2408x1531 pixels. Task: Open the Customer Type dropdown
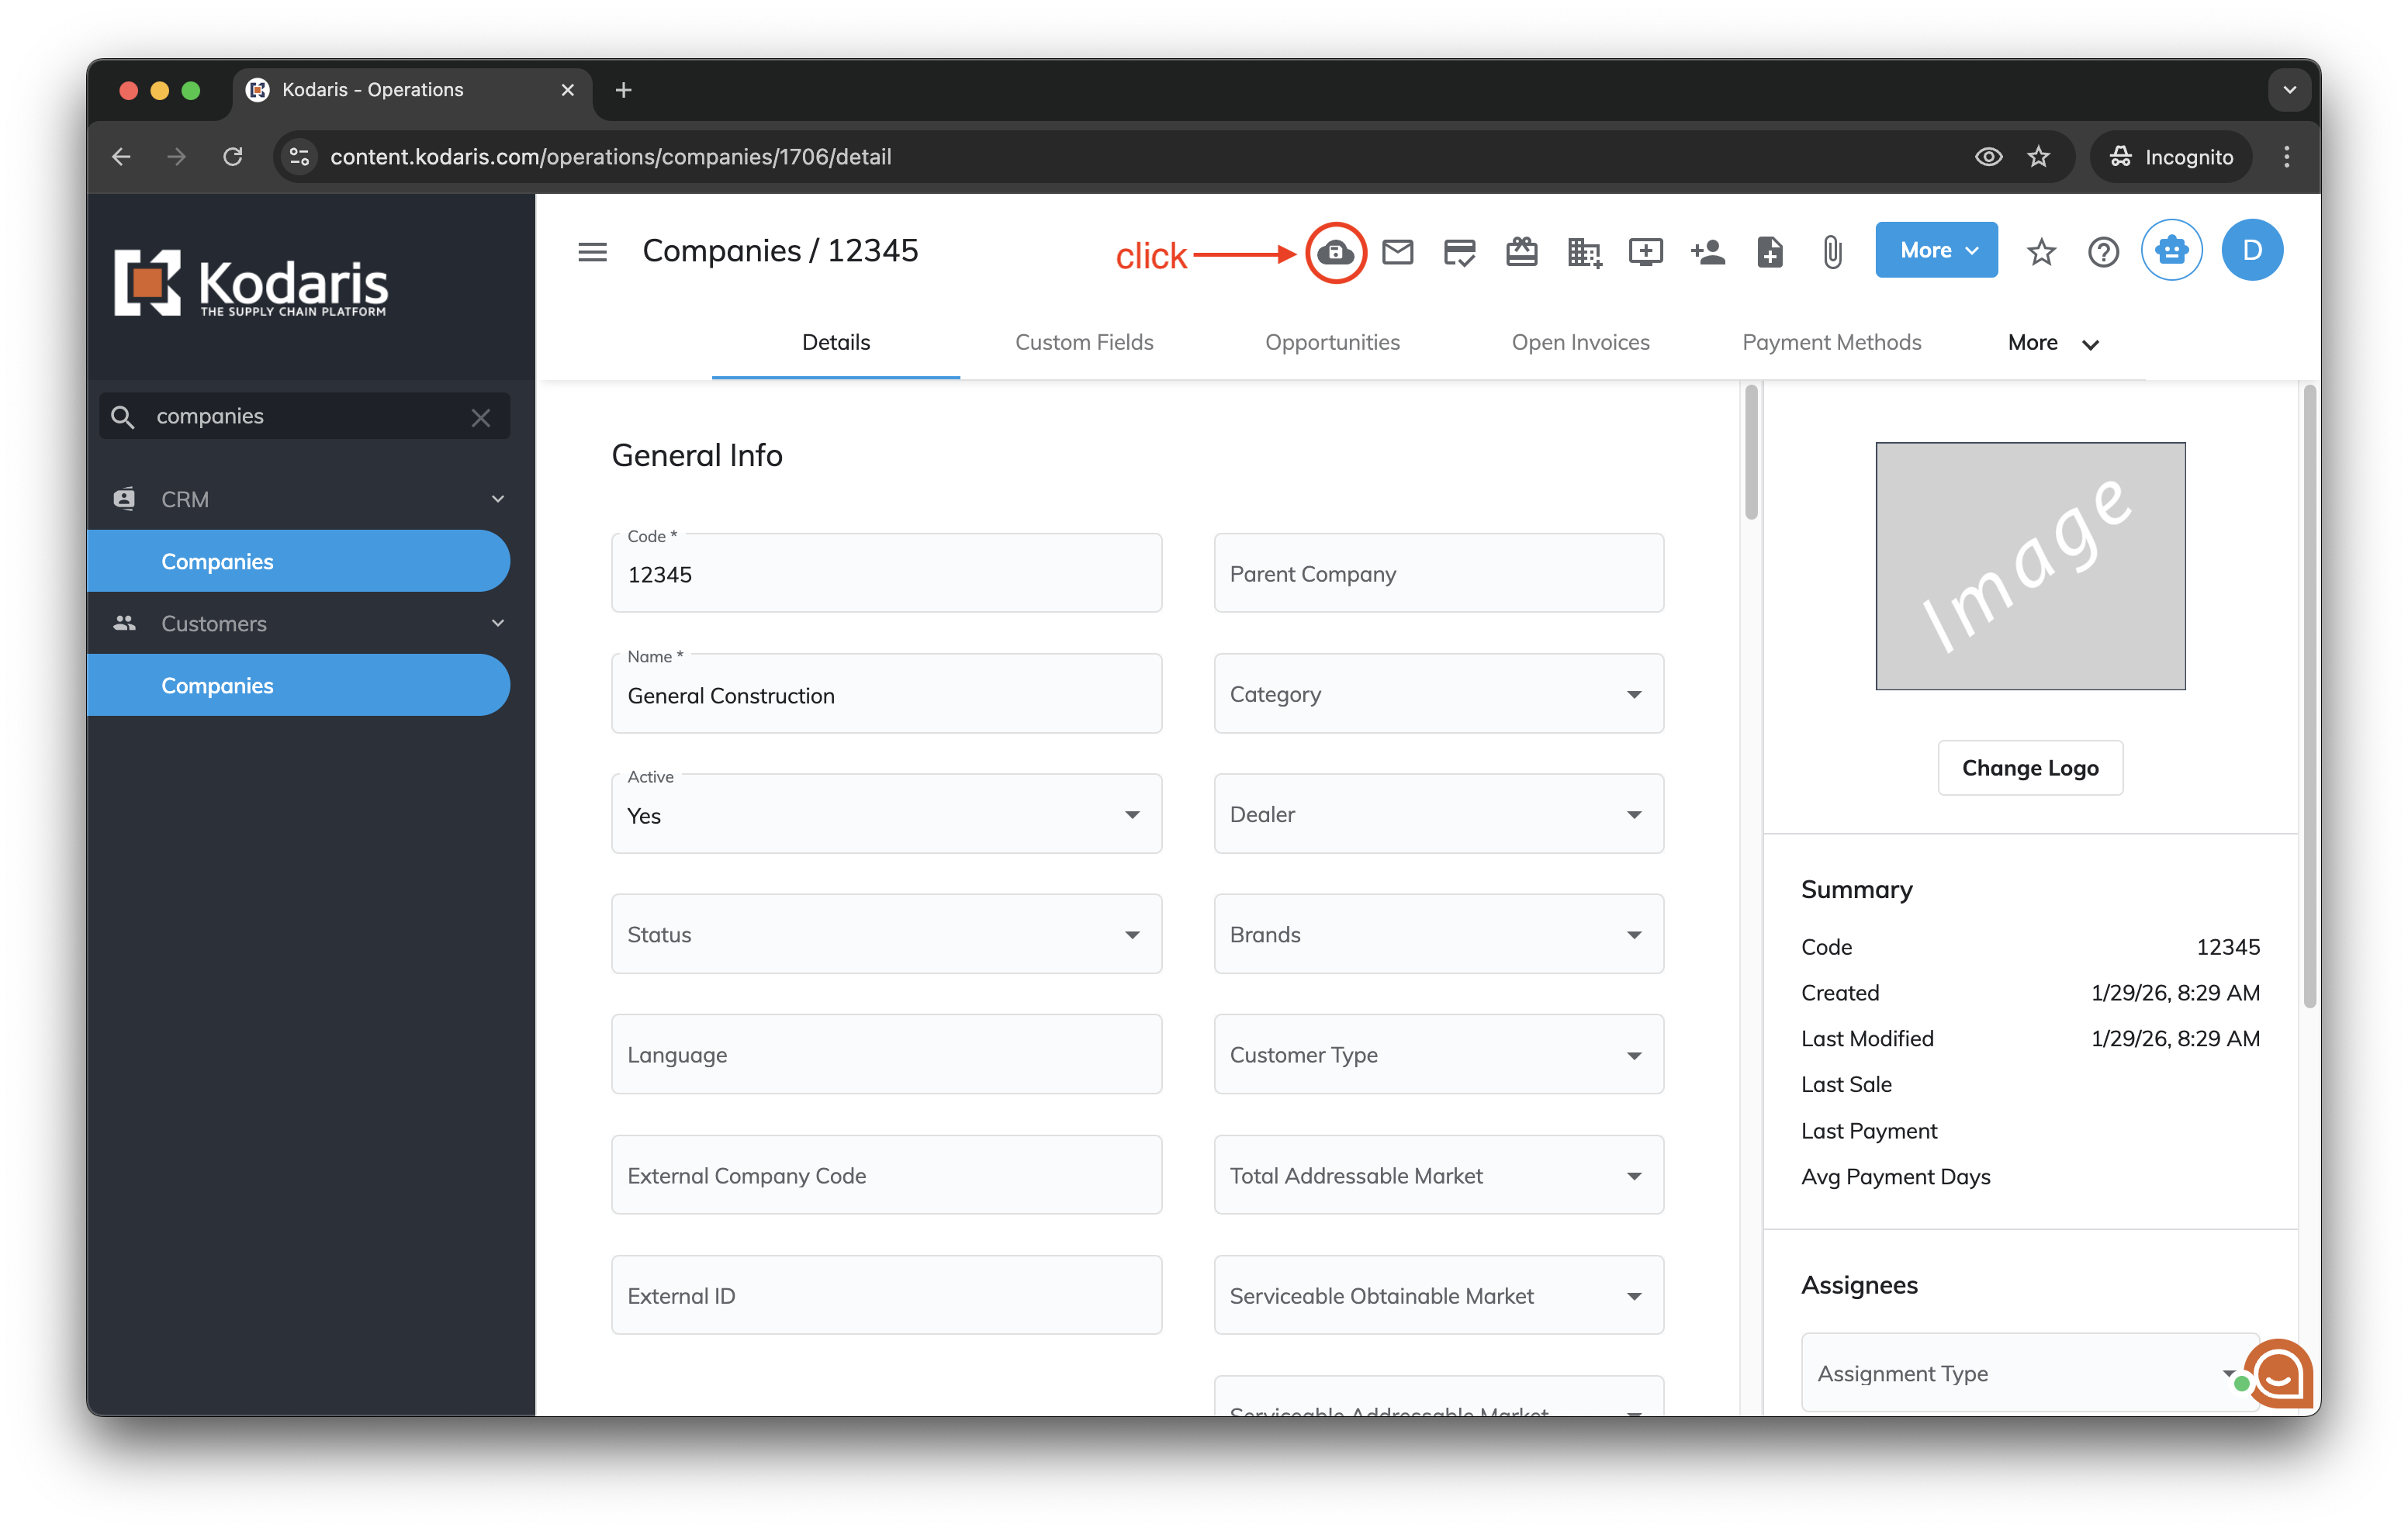pos(1438,1055)
